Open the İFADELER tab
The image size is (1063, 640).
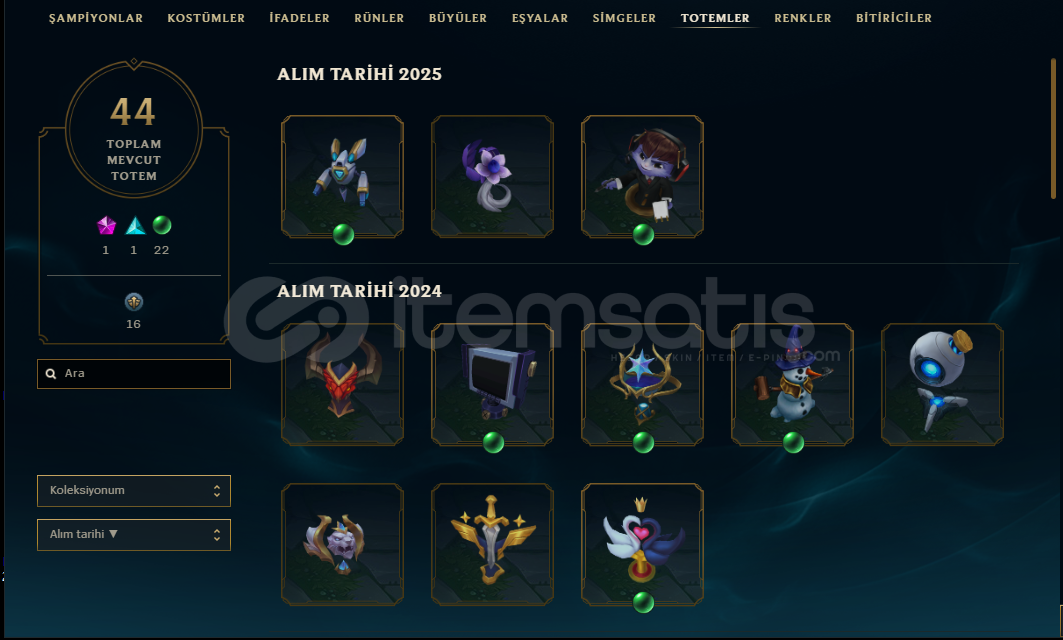(x=299, y=18)
